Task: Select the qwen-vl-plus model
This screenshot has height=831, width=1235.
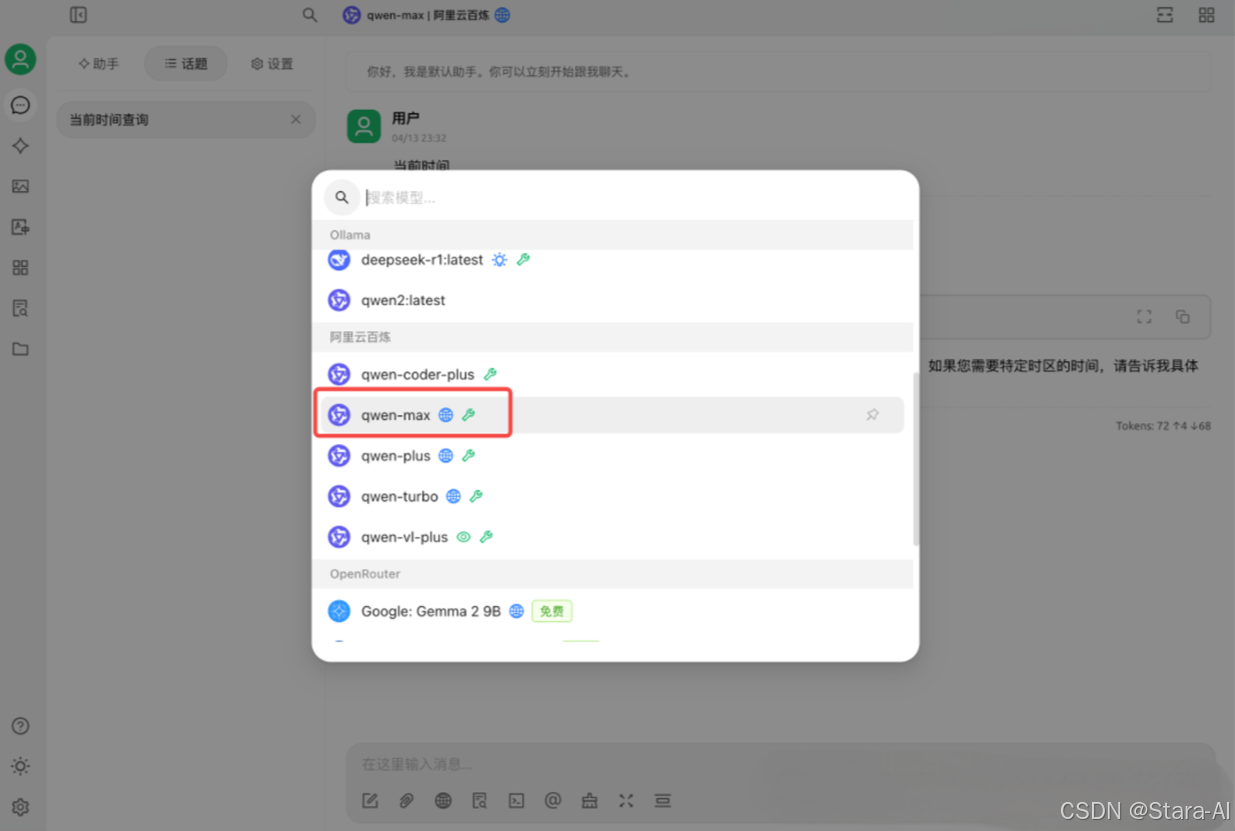Action: (612, 537)
